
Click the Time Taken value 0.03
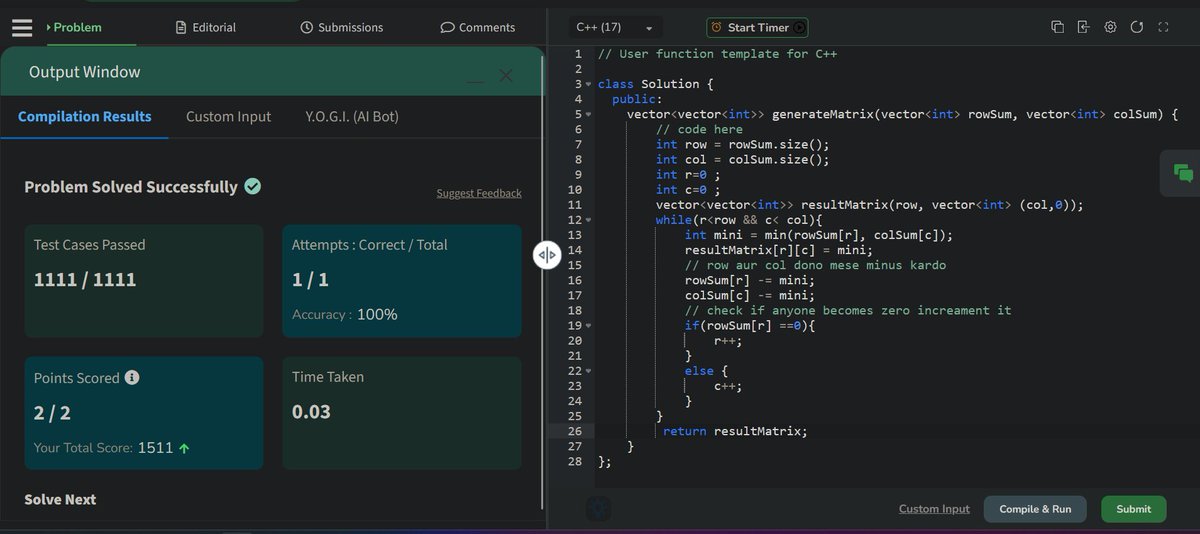tap(311, 412)
